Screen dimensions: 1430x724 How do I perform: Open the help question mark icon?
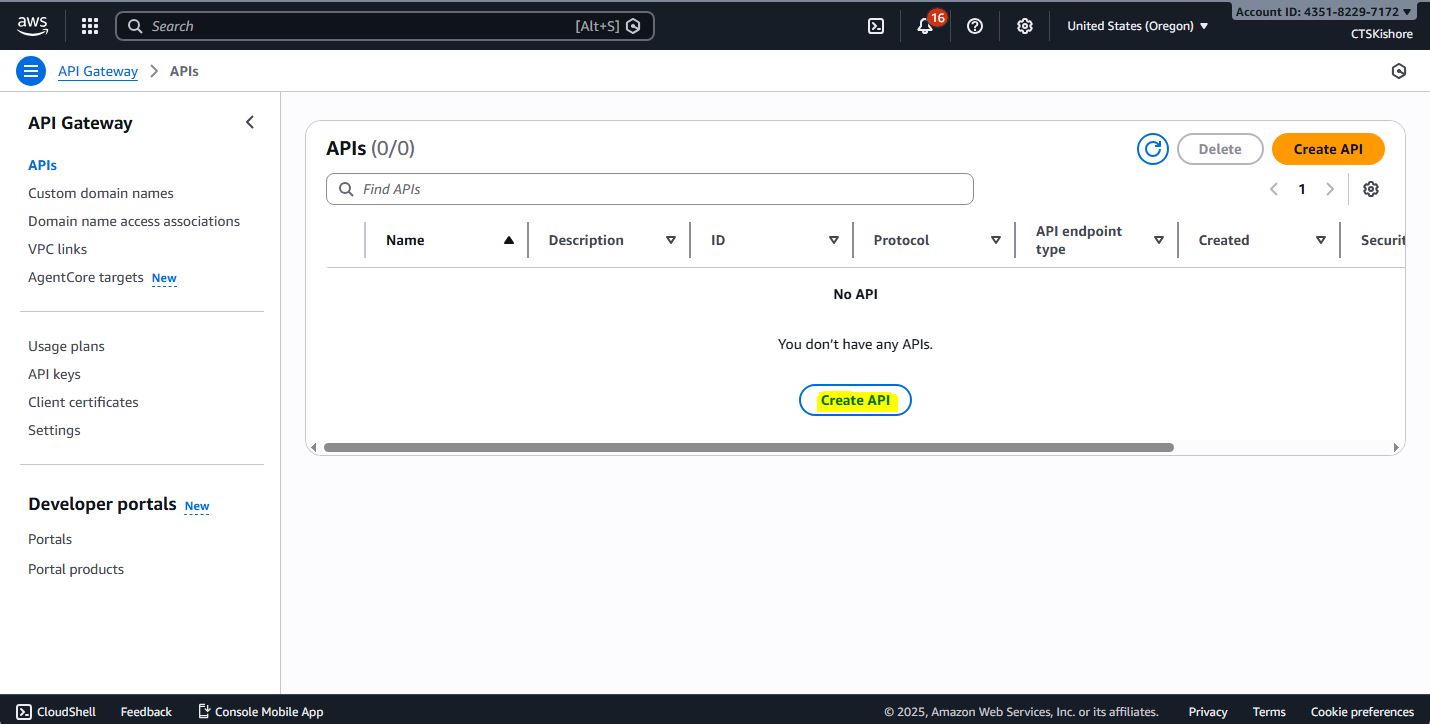[x=975, y=26]
